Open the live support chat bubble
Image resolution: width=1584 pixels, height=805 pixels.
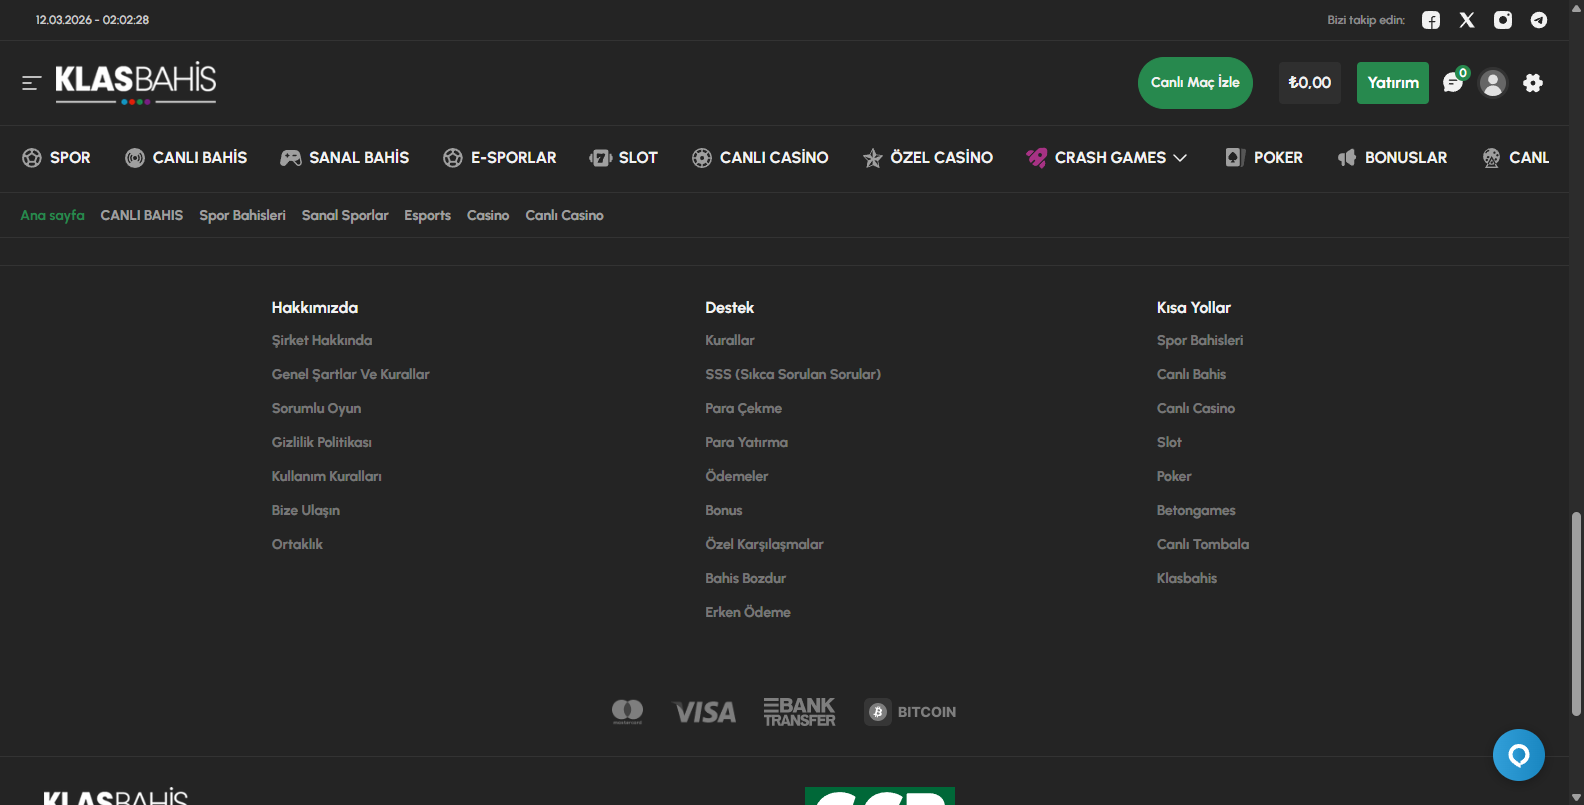[1518, 755]
